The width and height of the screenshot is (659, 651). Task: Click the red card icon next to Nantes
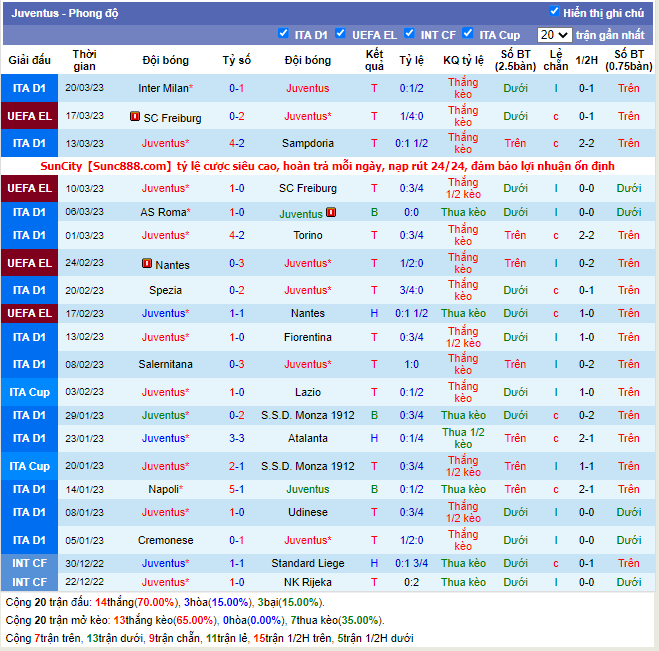pyautogui.click(x=147, y=264)
